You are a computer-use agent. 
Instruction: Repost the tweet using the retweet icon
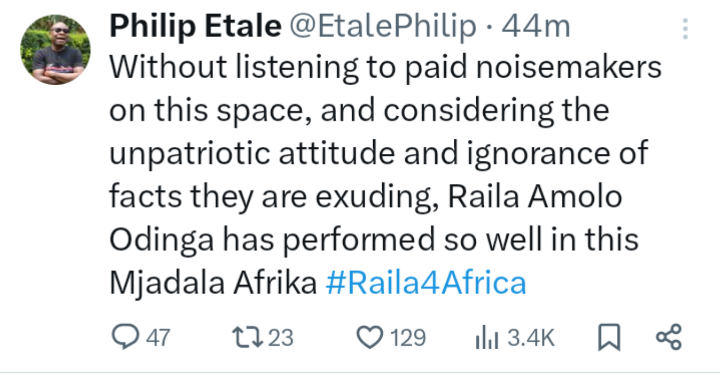(x=247, y=337)
